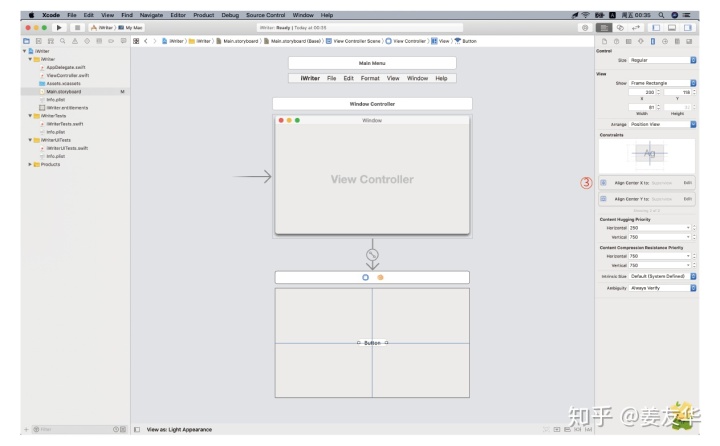Image resolution: width=720 pixels, height=446 pixels.
Task: Open the Navigate menu
Action: (151, 15)
